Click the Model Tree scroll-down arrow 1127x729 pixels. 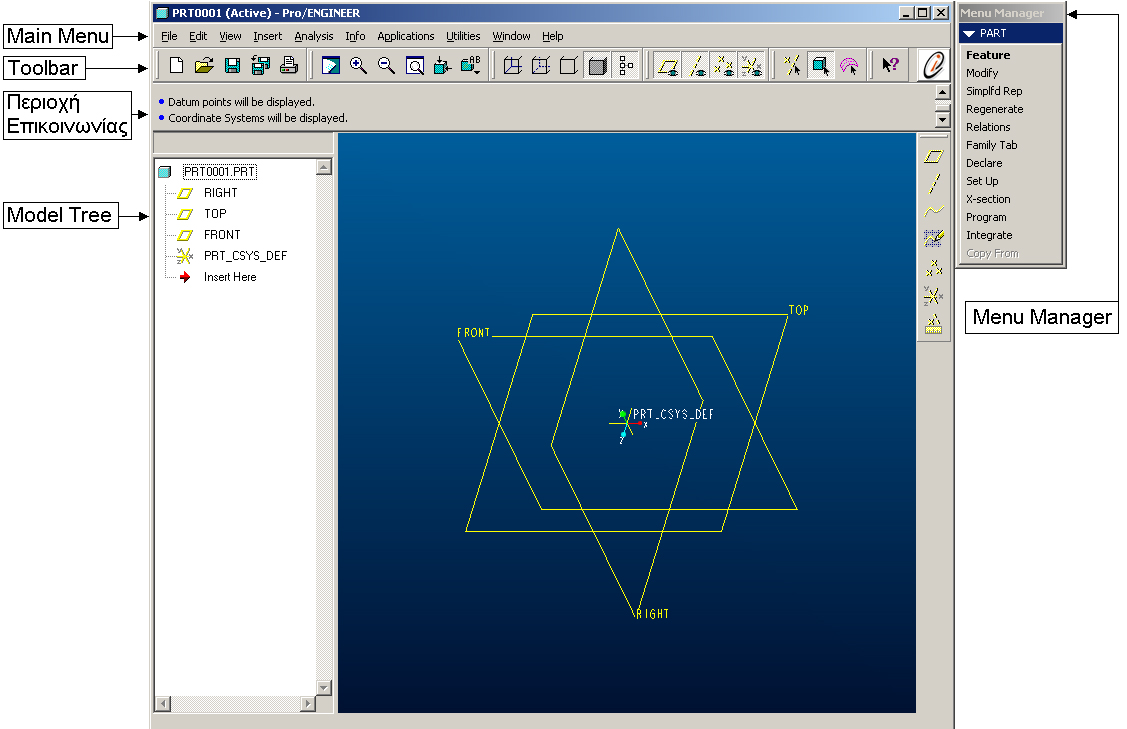click(323, 687)
